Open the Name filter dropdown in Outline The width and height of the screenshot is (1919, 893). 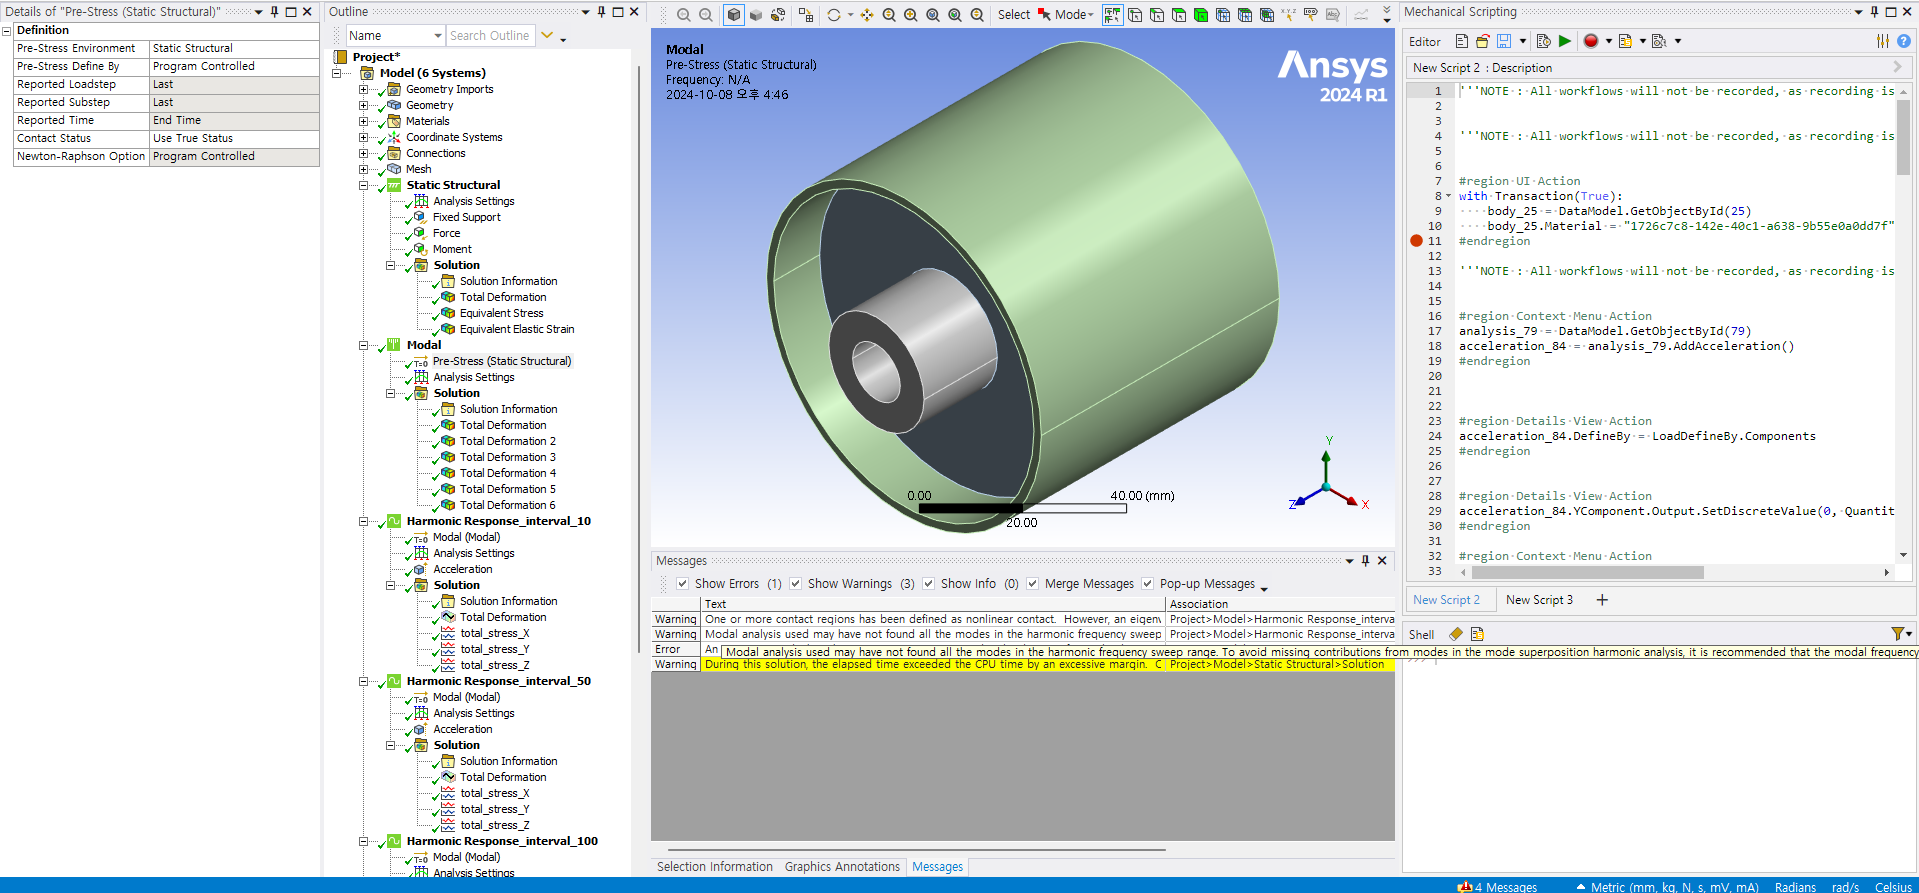click(x=438, y=36)
